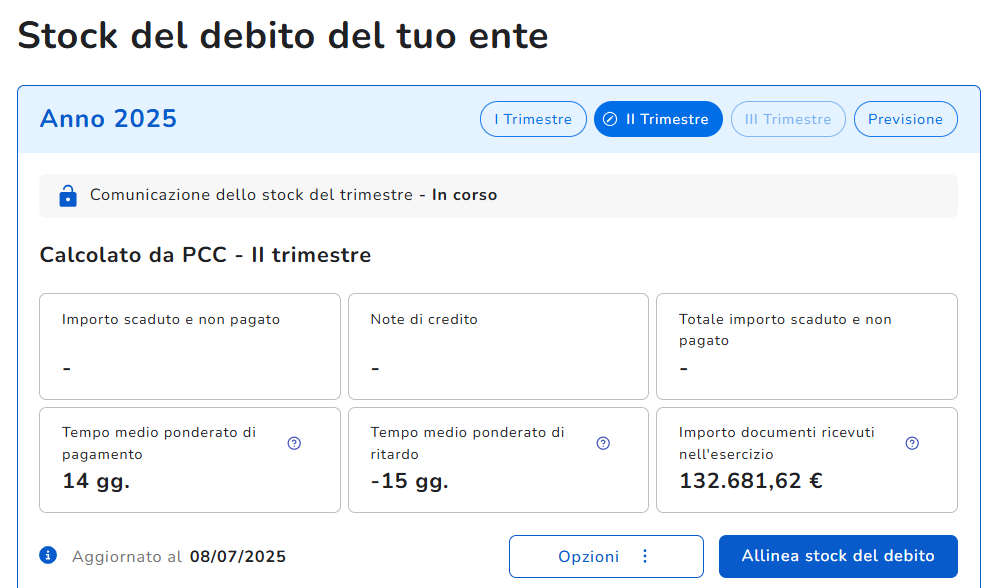Click the lock icon in communication banner
Viewport: 999px width, 588px height.
click(68, 196)
